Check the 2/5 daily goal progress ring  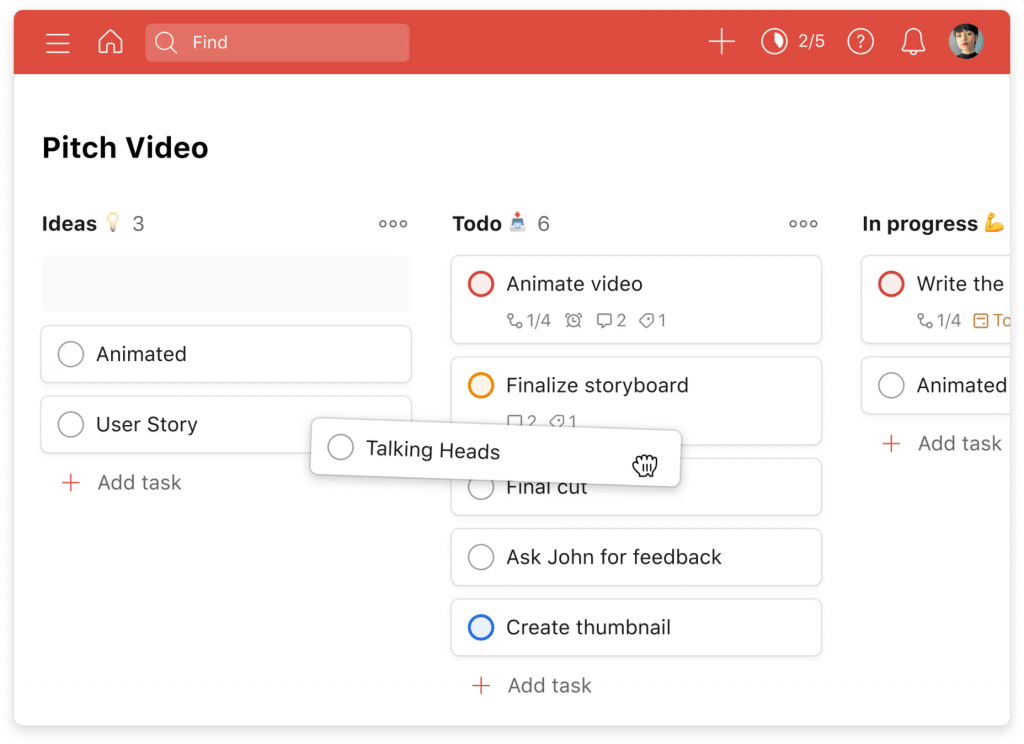click(793, 42)
